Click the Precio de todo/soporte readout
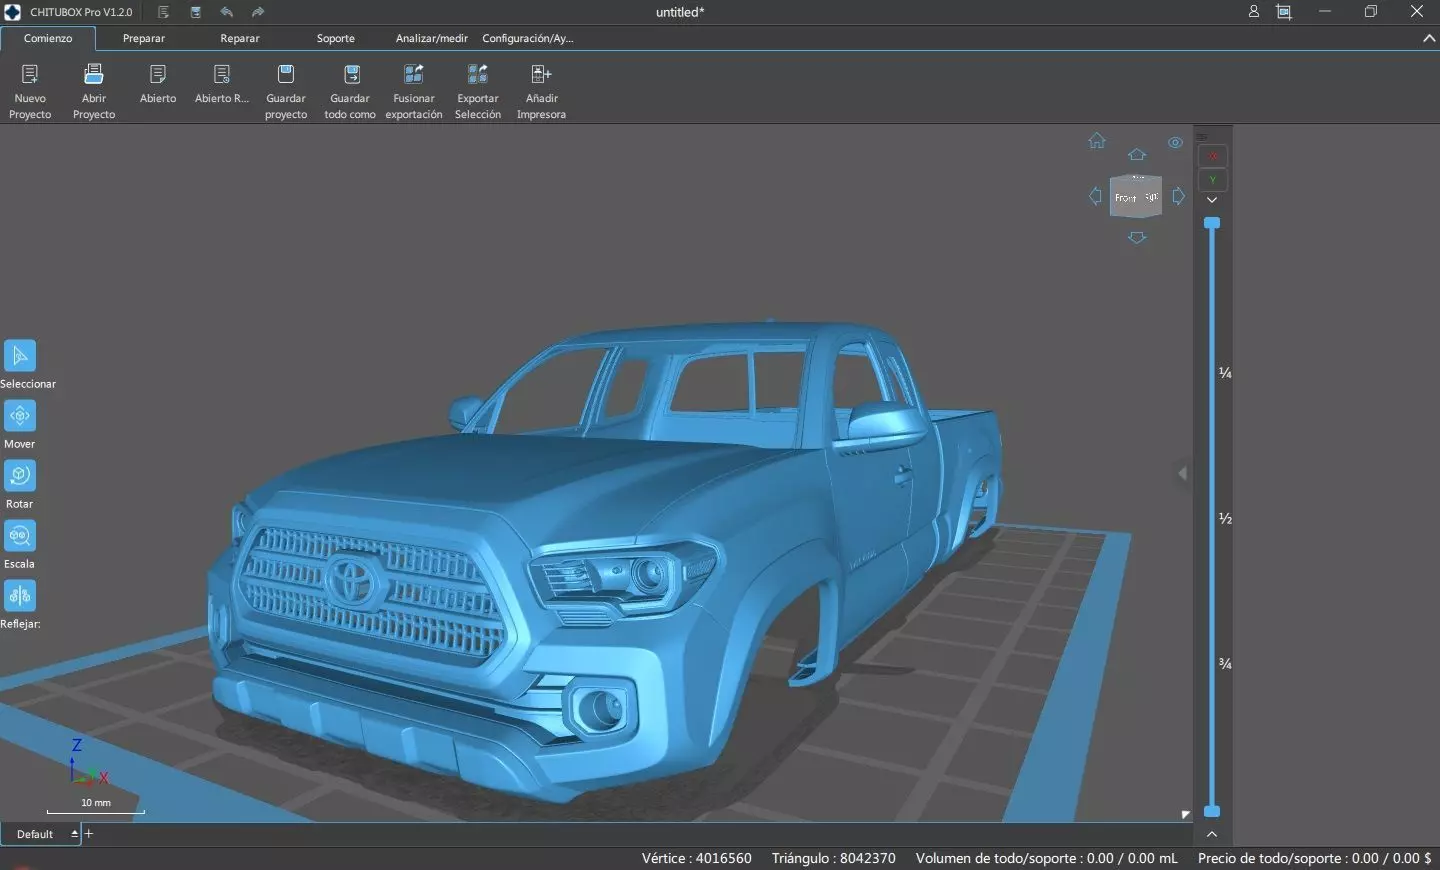 1314,858
